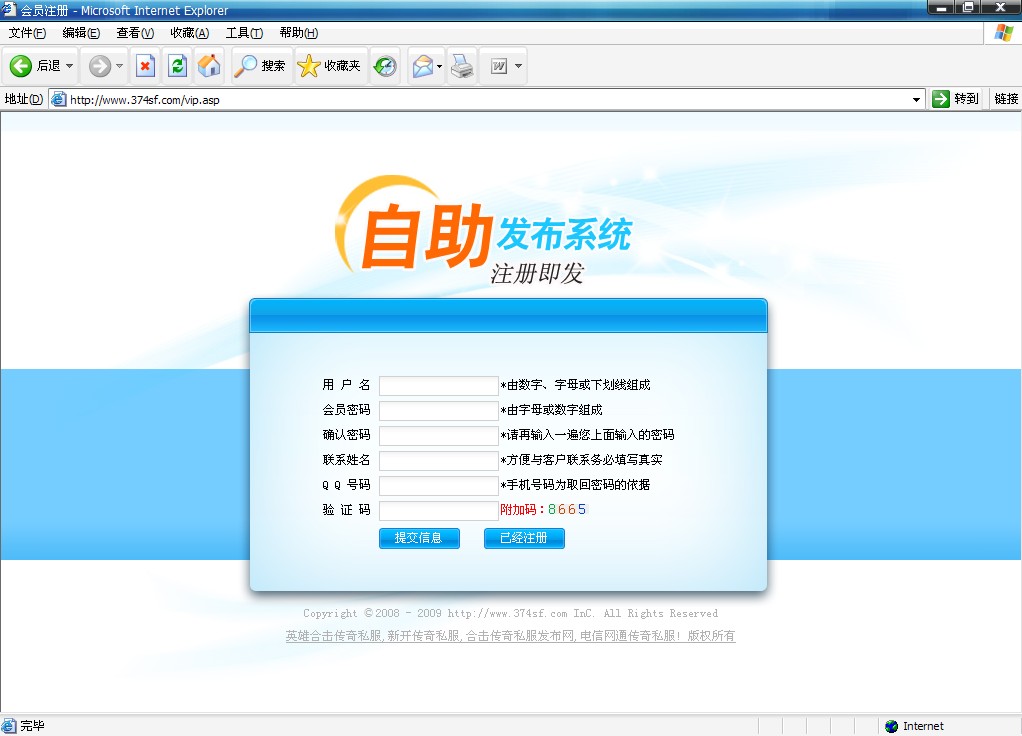Image resolution: width=1022 pixels, height=736 pixels.
Task: Expand the address bar URL dropdown
Action: [x=917, y=99]
